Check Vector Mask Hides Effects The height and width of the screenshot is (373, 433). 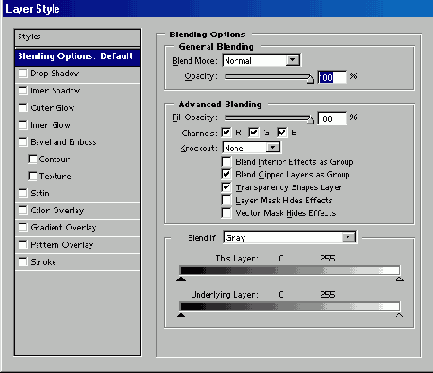[226, 213]
